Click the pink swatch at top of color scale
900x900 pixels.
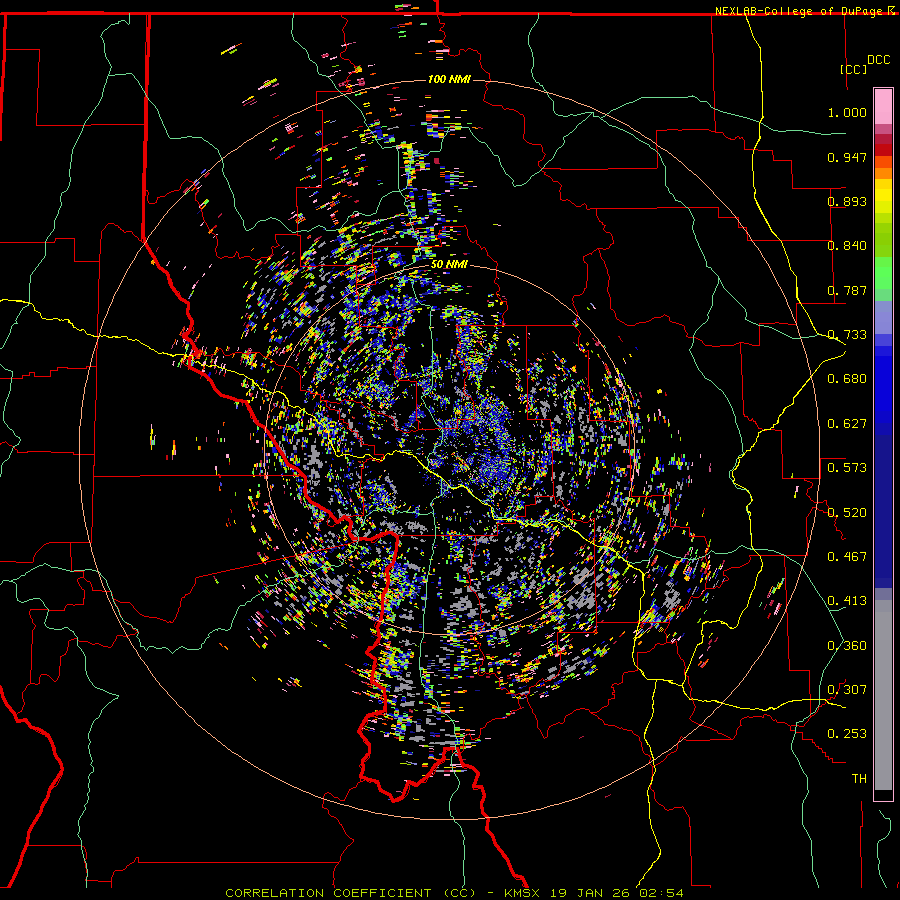(x=883, y=106)
